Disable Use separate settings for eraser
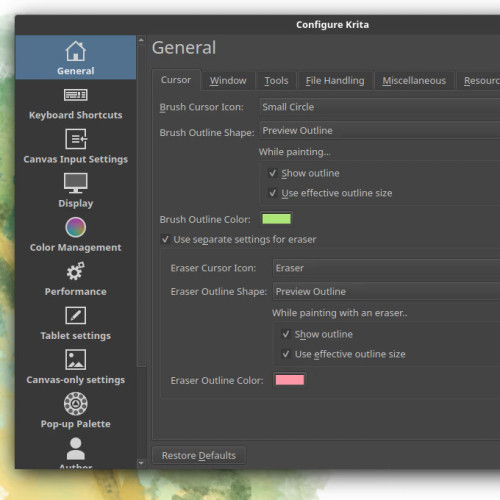 pyautogui.click(x=165, y=239)
